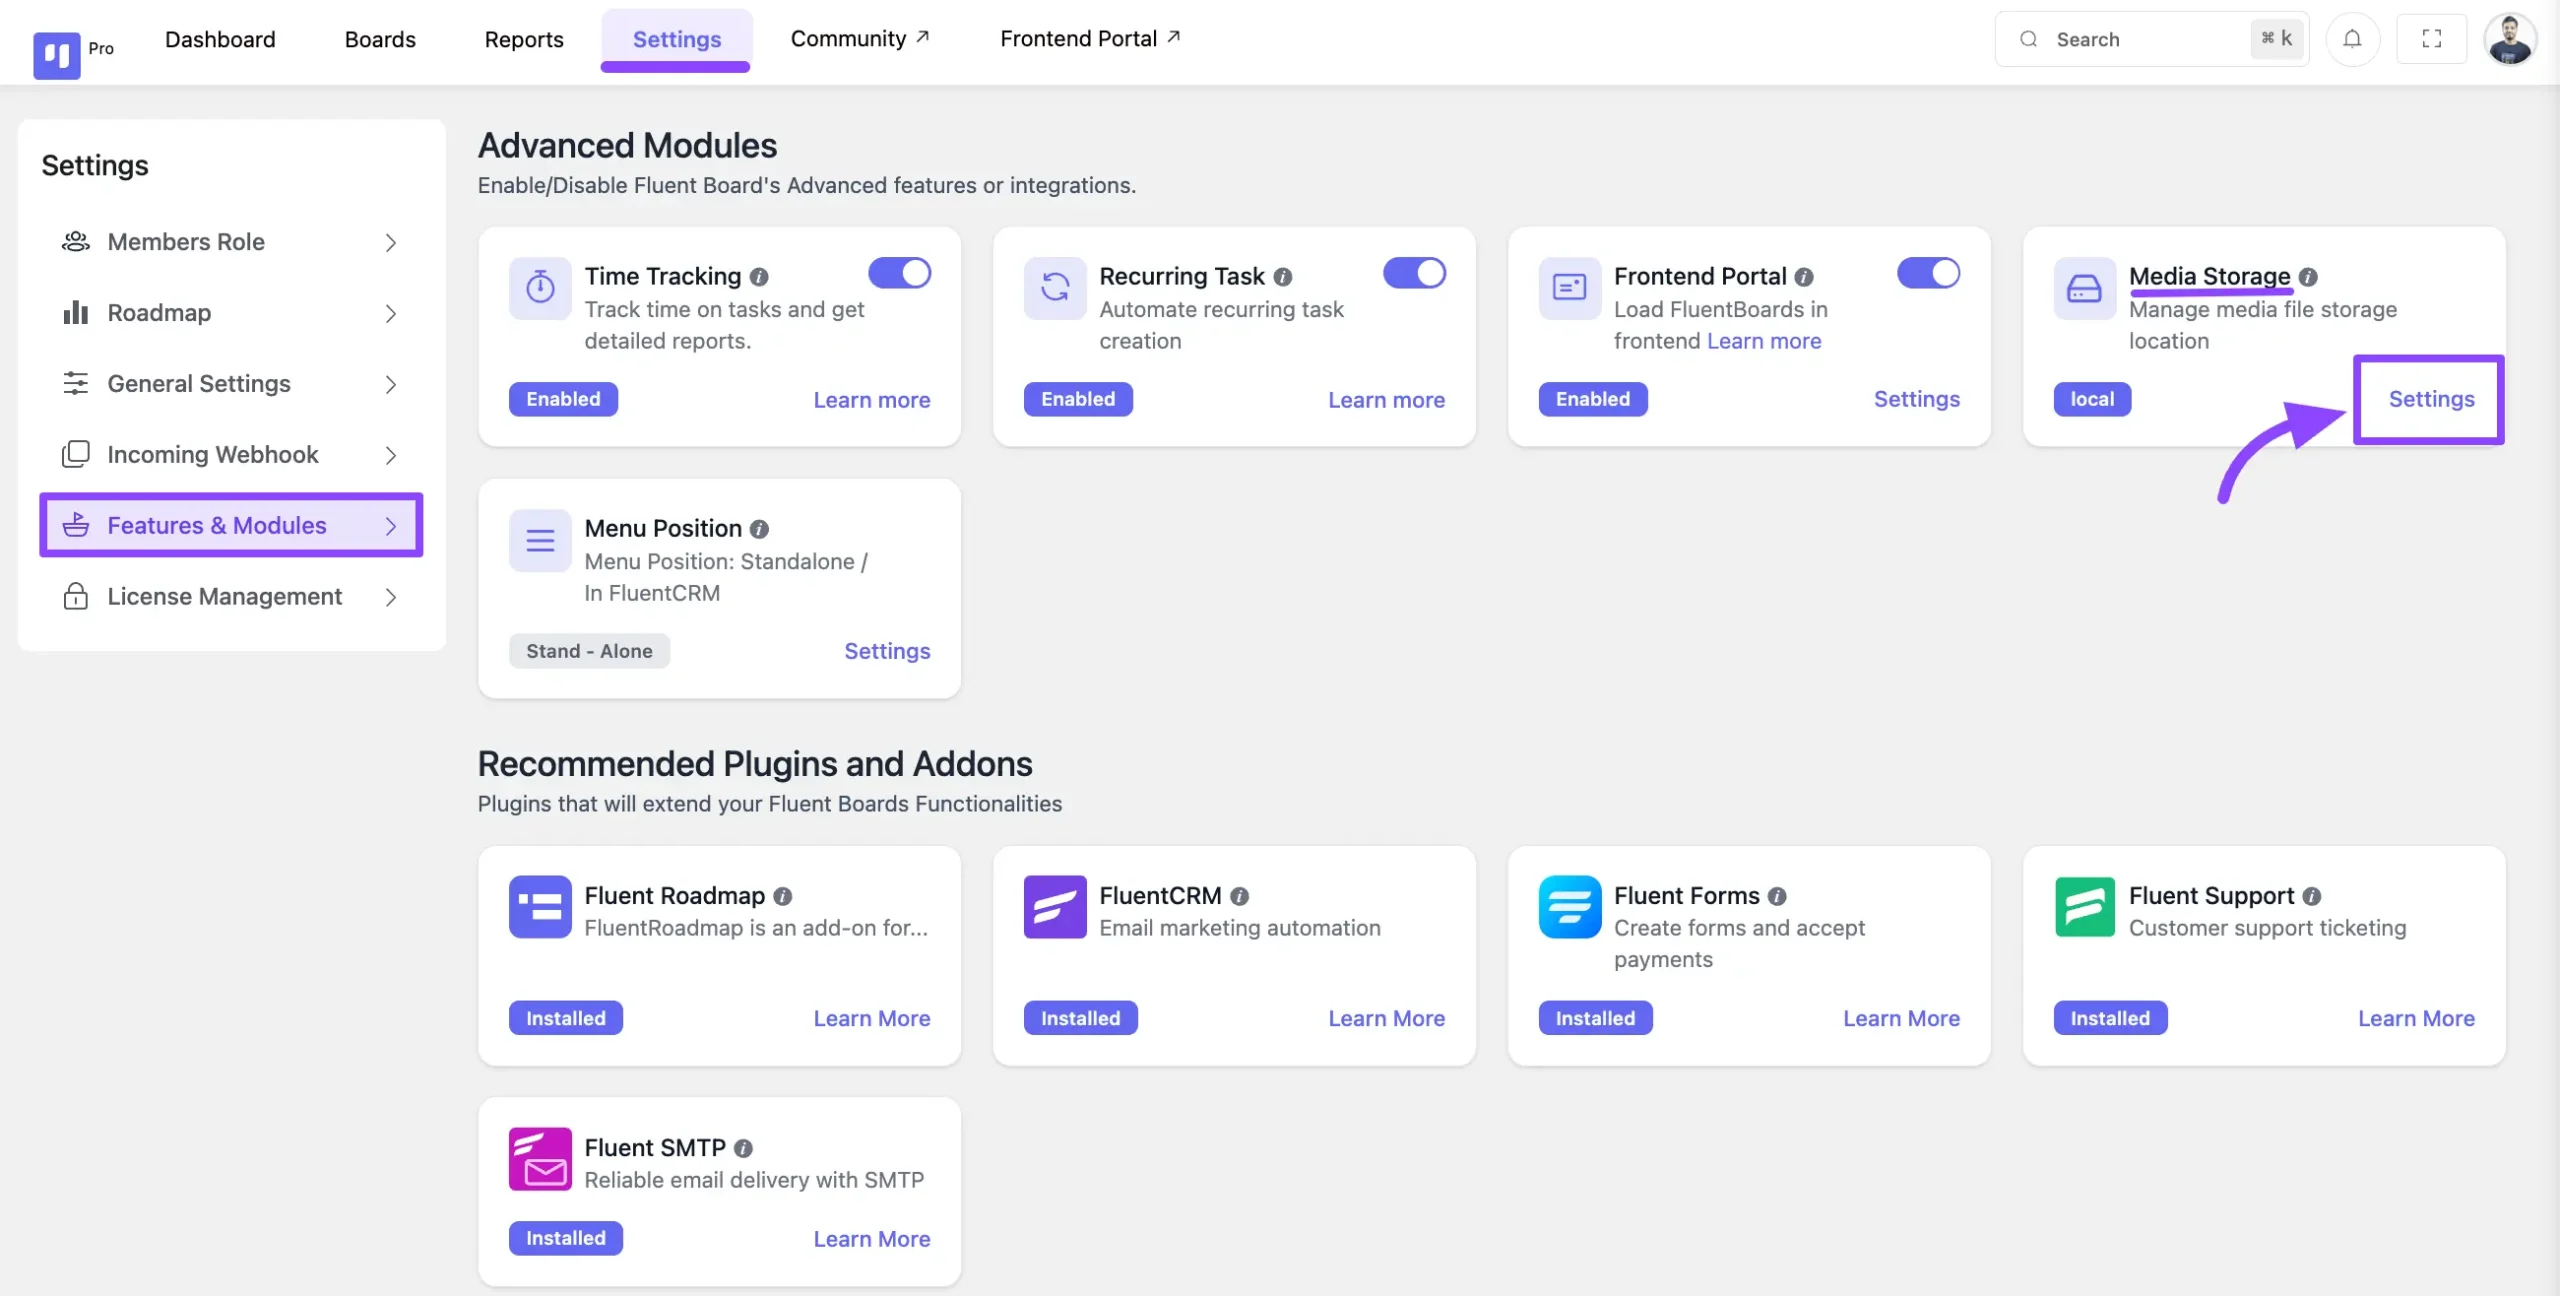Show info tooltip for Frontend Portal module
Viewport: 2560px width, 1296px height.
[x=1803, y=277]
